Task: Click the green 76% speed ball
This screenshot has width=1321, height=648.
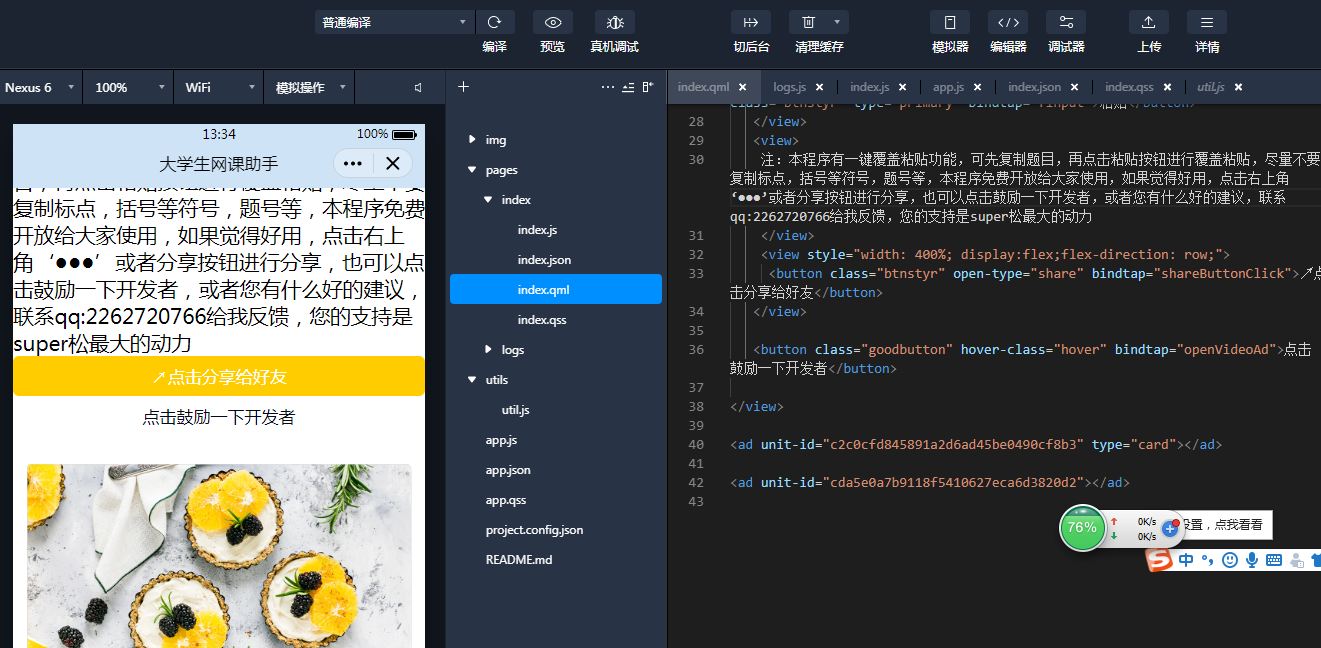Action: click(1082, 528)
